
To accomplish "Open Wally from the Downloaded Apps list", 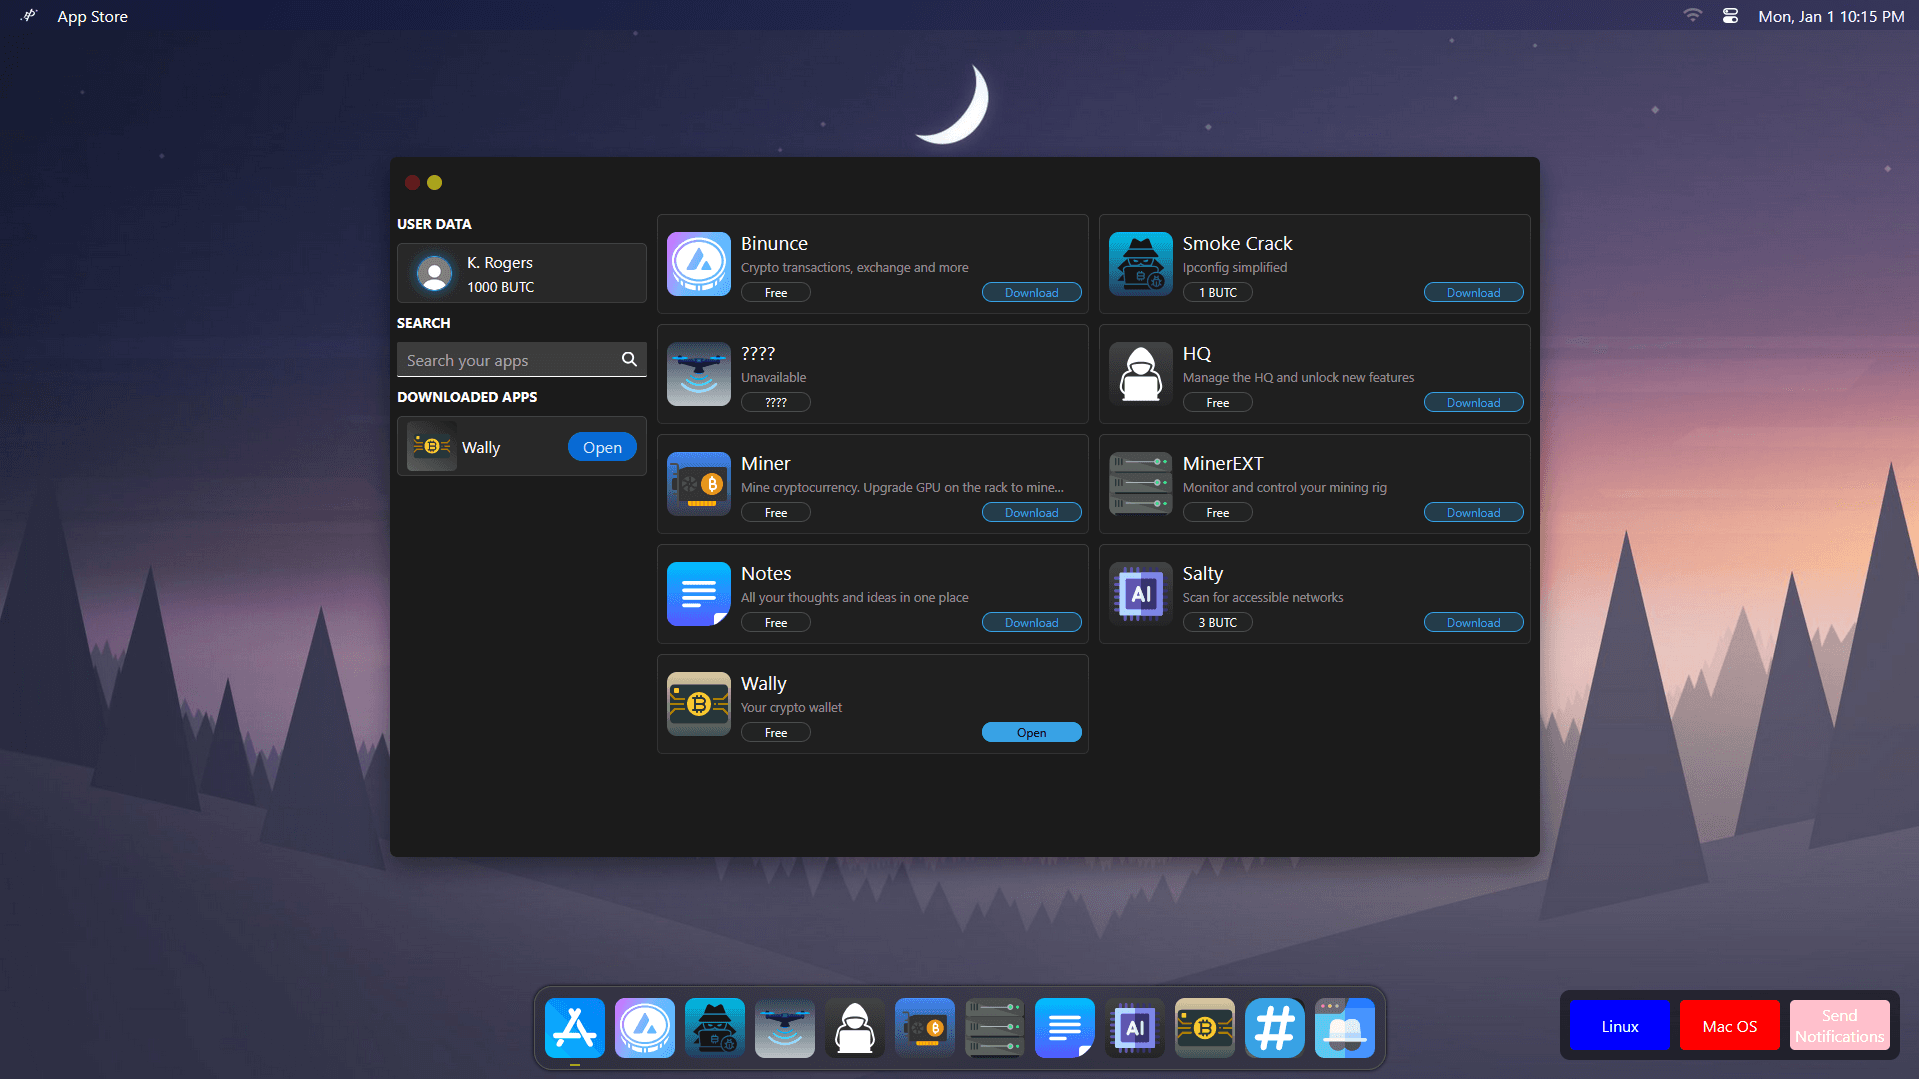I will coord(602,447).
